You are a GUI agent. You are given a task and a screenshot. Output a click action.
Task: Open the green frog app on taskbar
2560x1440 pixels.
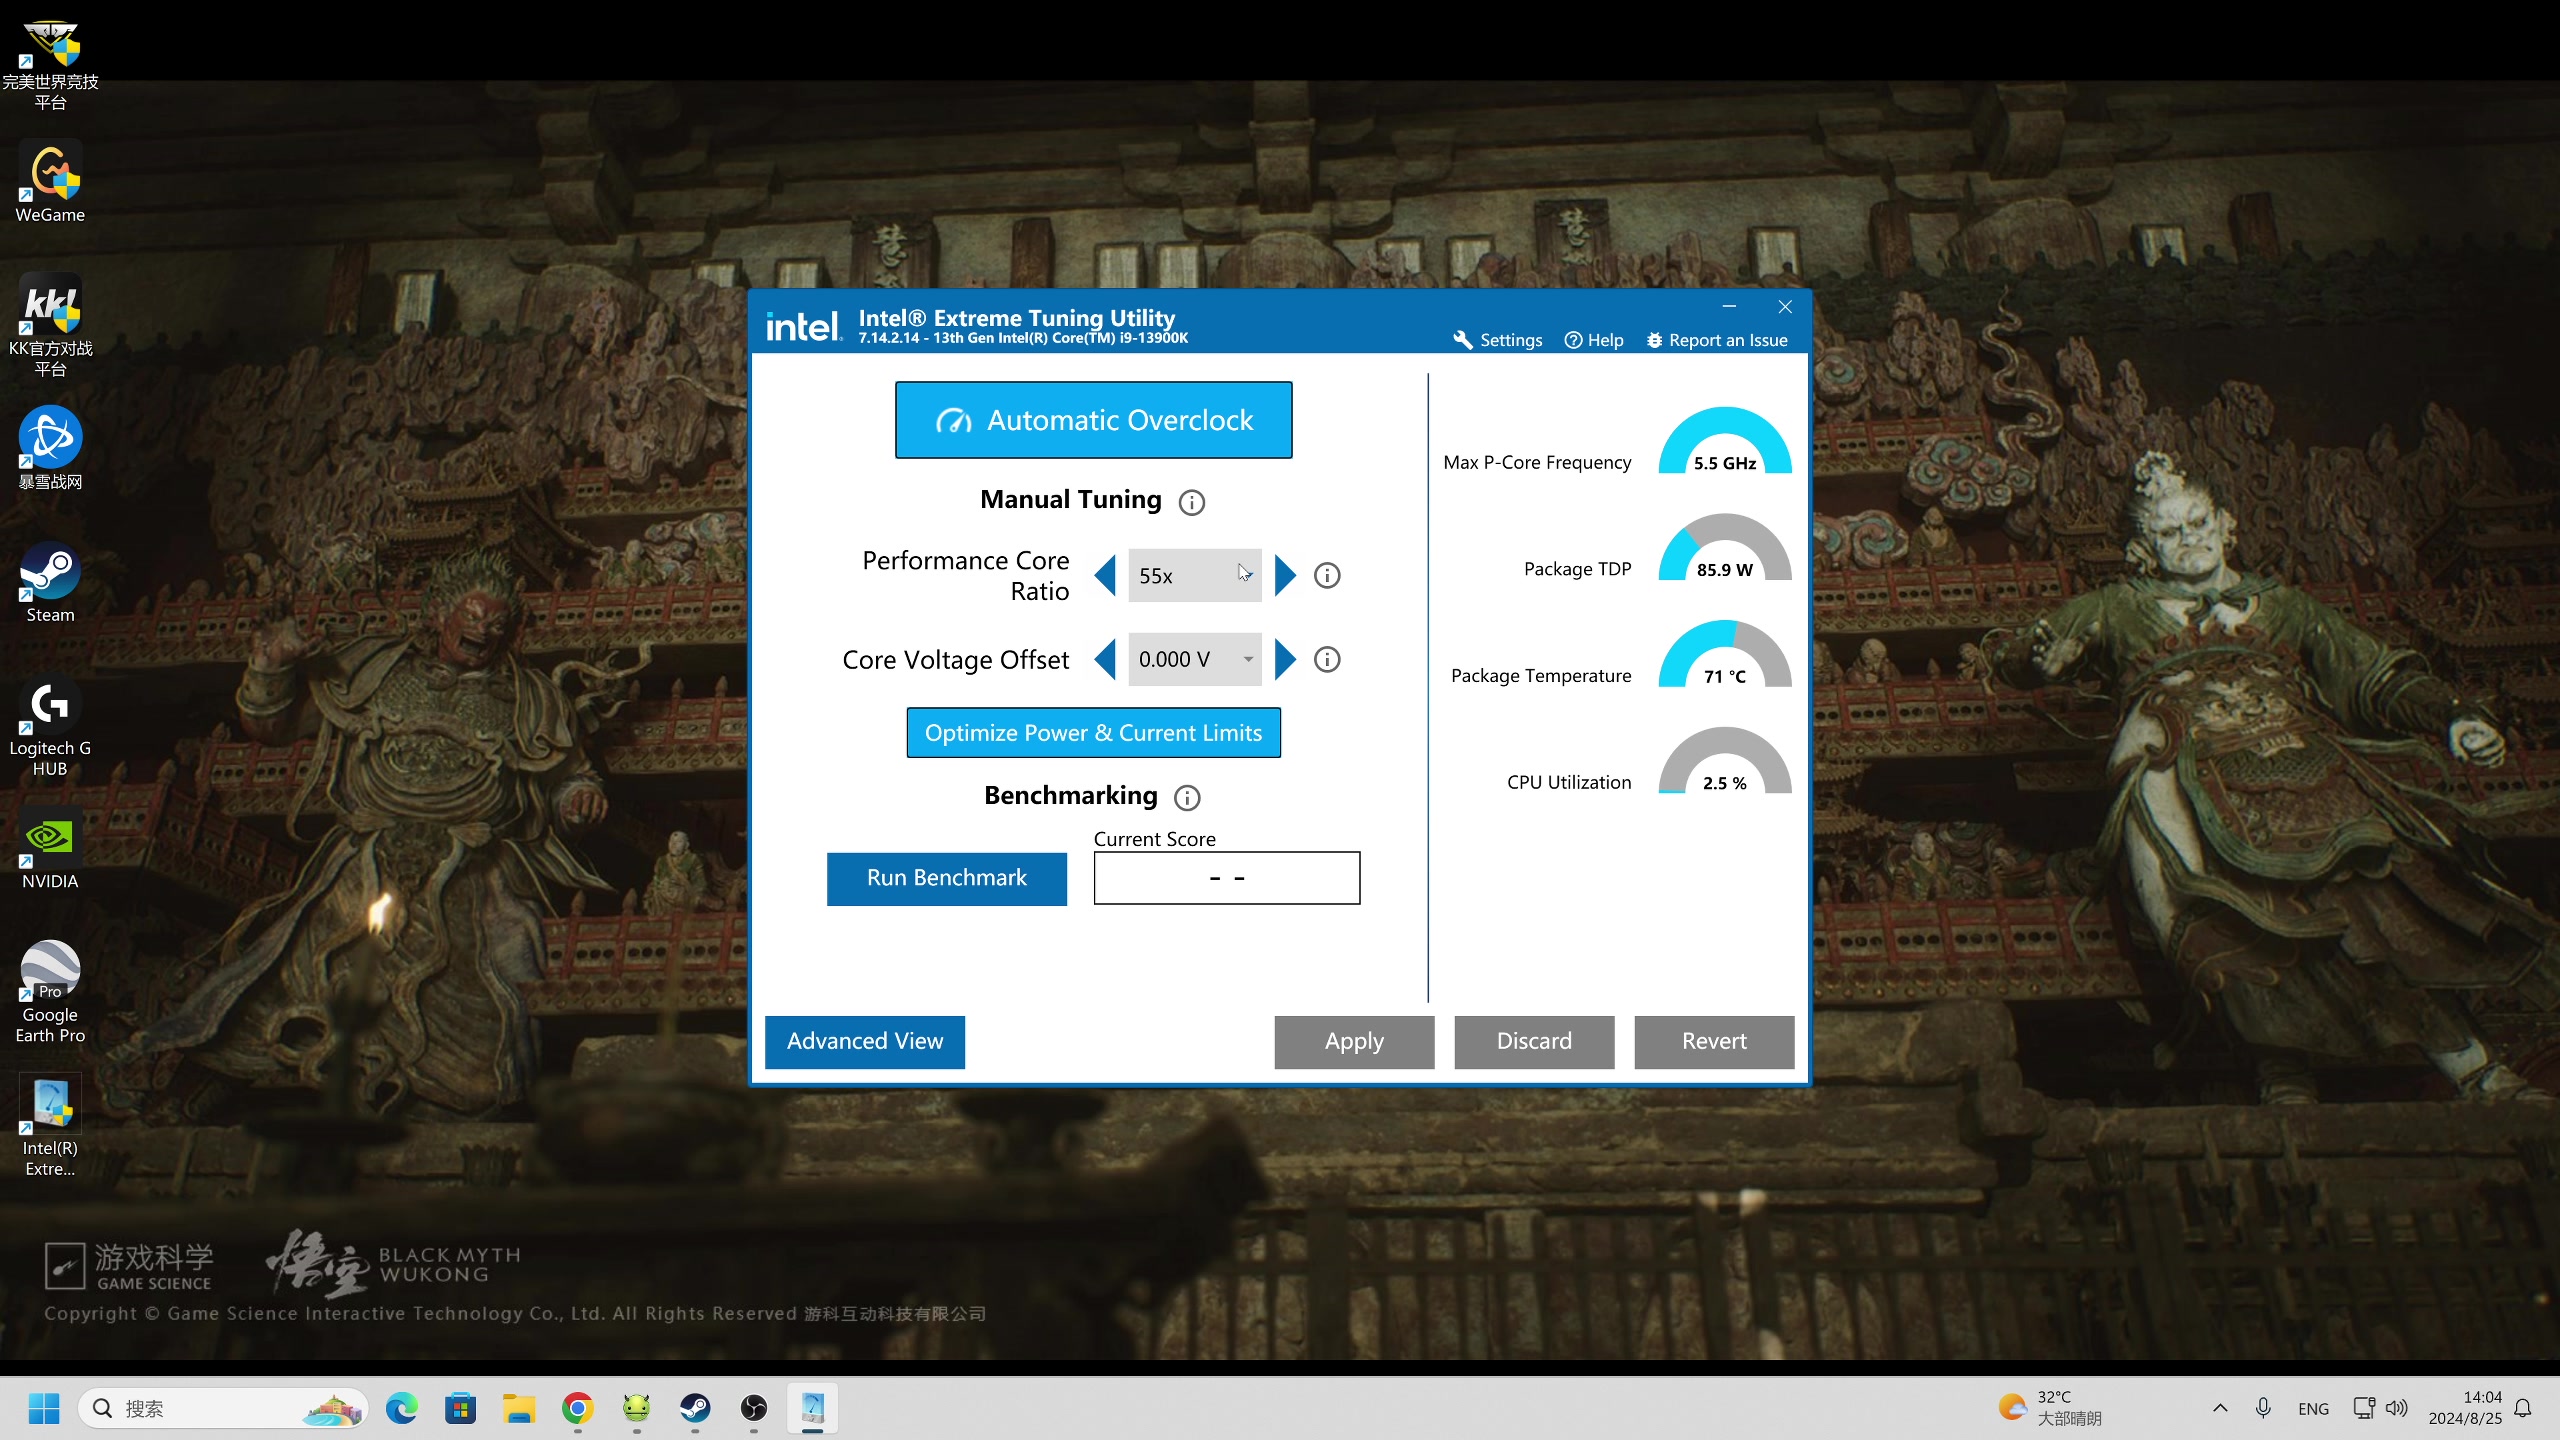637,1408
